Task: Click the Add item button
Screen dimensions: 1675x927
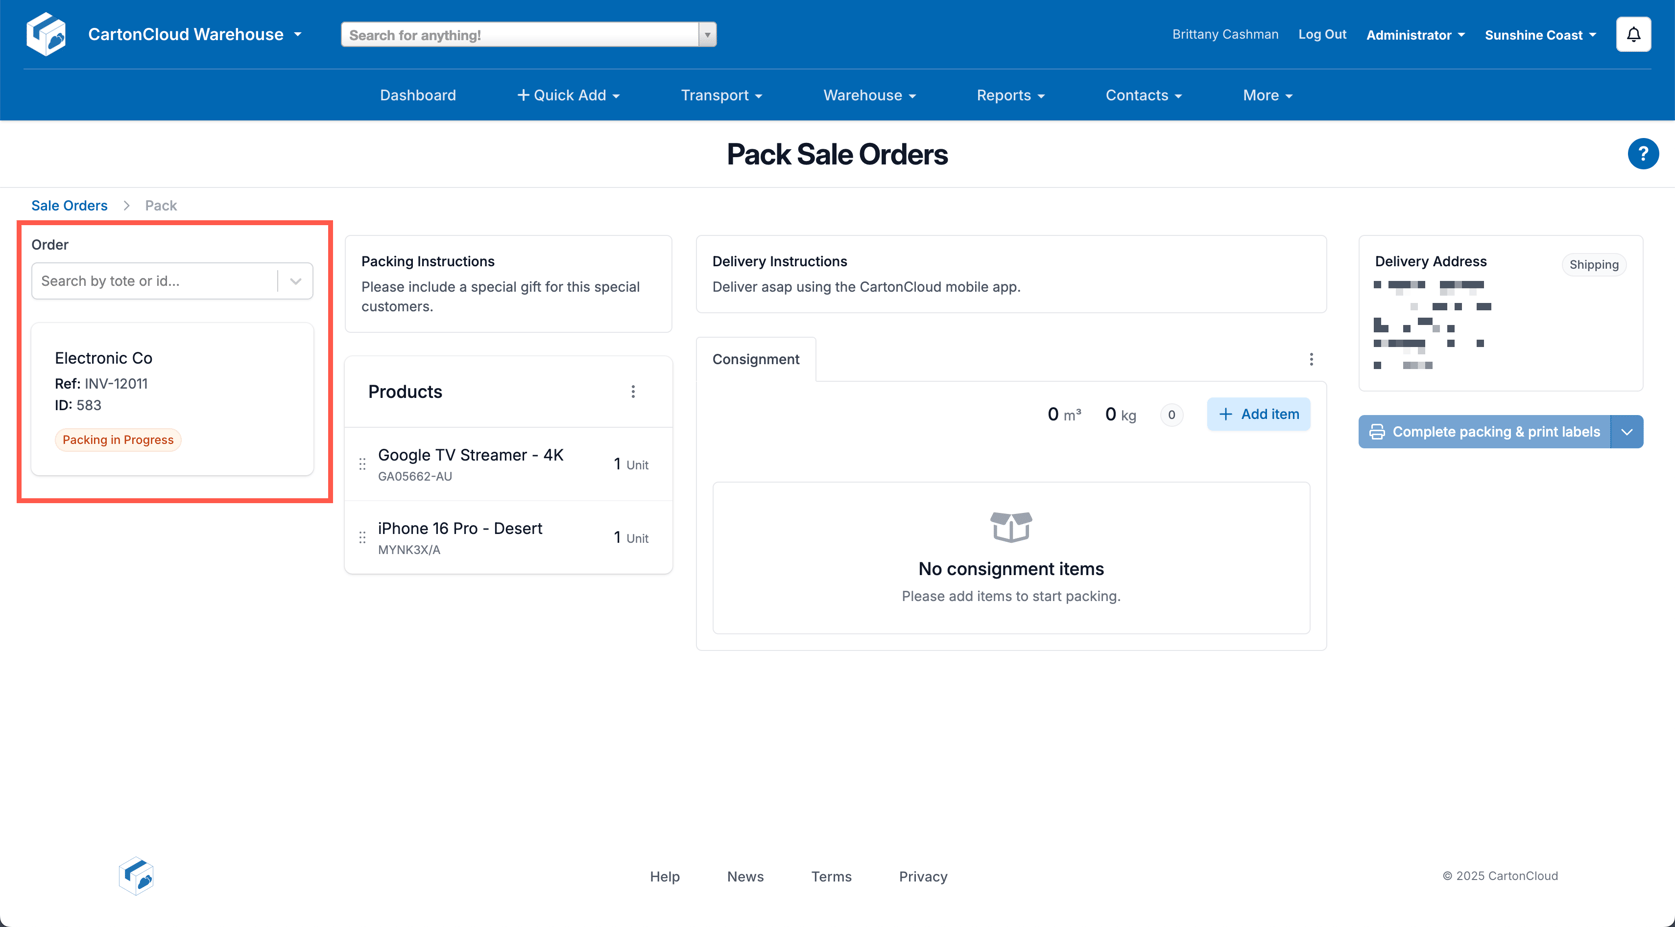Action: coord(1258,414)
